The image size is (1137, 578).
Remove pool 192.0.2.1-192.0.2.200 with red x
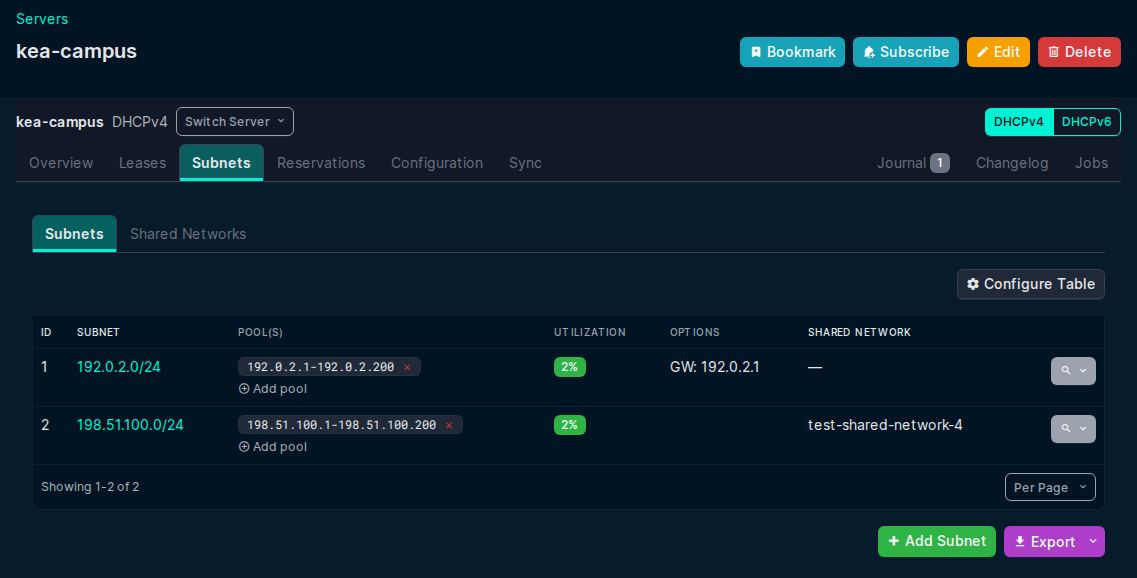(x=407, y=367)
